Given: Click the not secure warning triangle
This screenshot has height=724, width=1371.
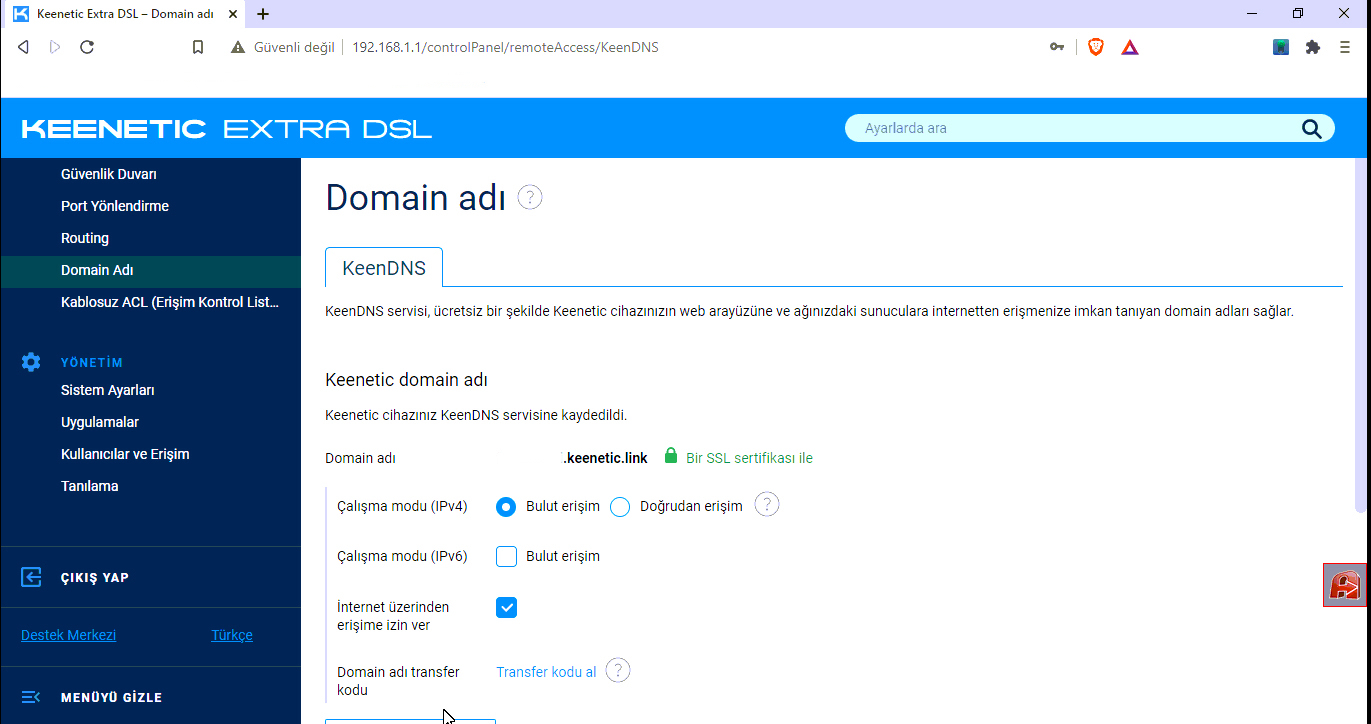Looking at the screenshot, I should coord(237,47).
